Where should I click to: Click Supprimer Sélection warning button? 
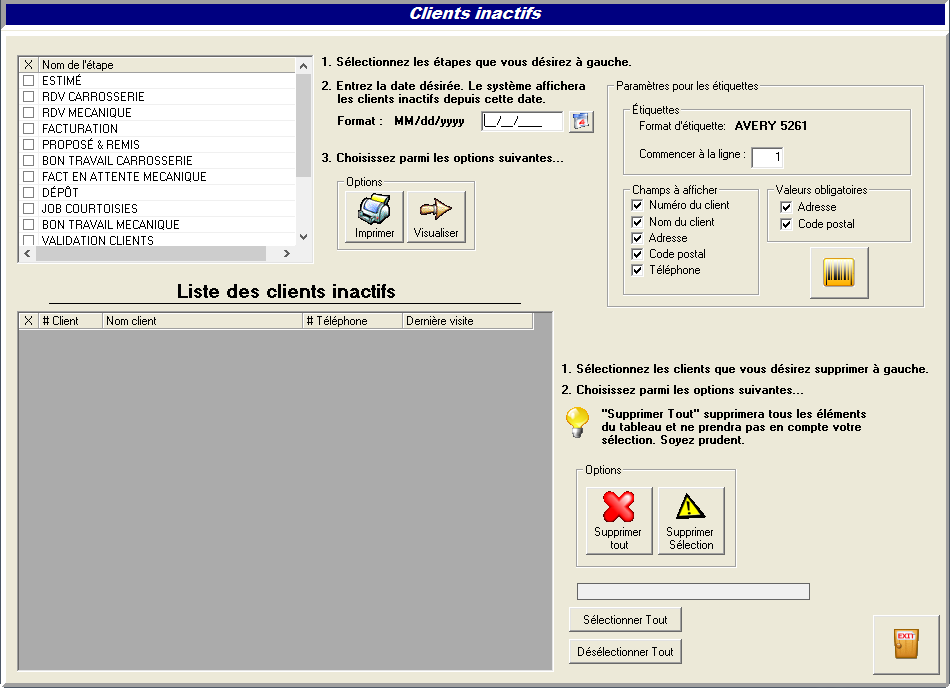pyautogui.click(x=691, y=520)
